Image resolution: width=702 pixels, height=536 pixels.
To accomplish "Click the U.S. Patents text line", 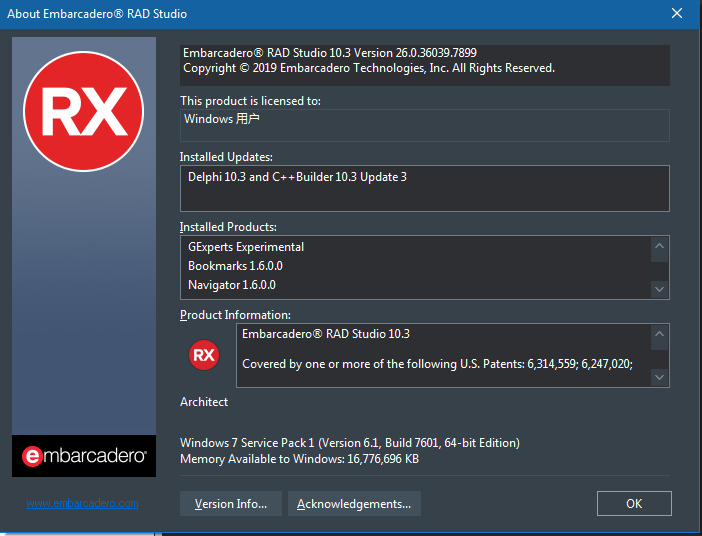I will pos(437,364).
